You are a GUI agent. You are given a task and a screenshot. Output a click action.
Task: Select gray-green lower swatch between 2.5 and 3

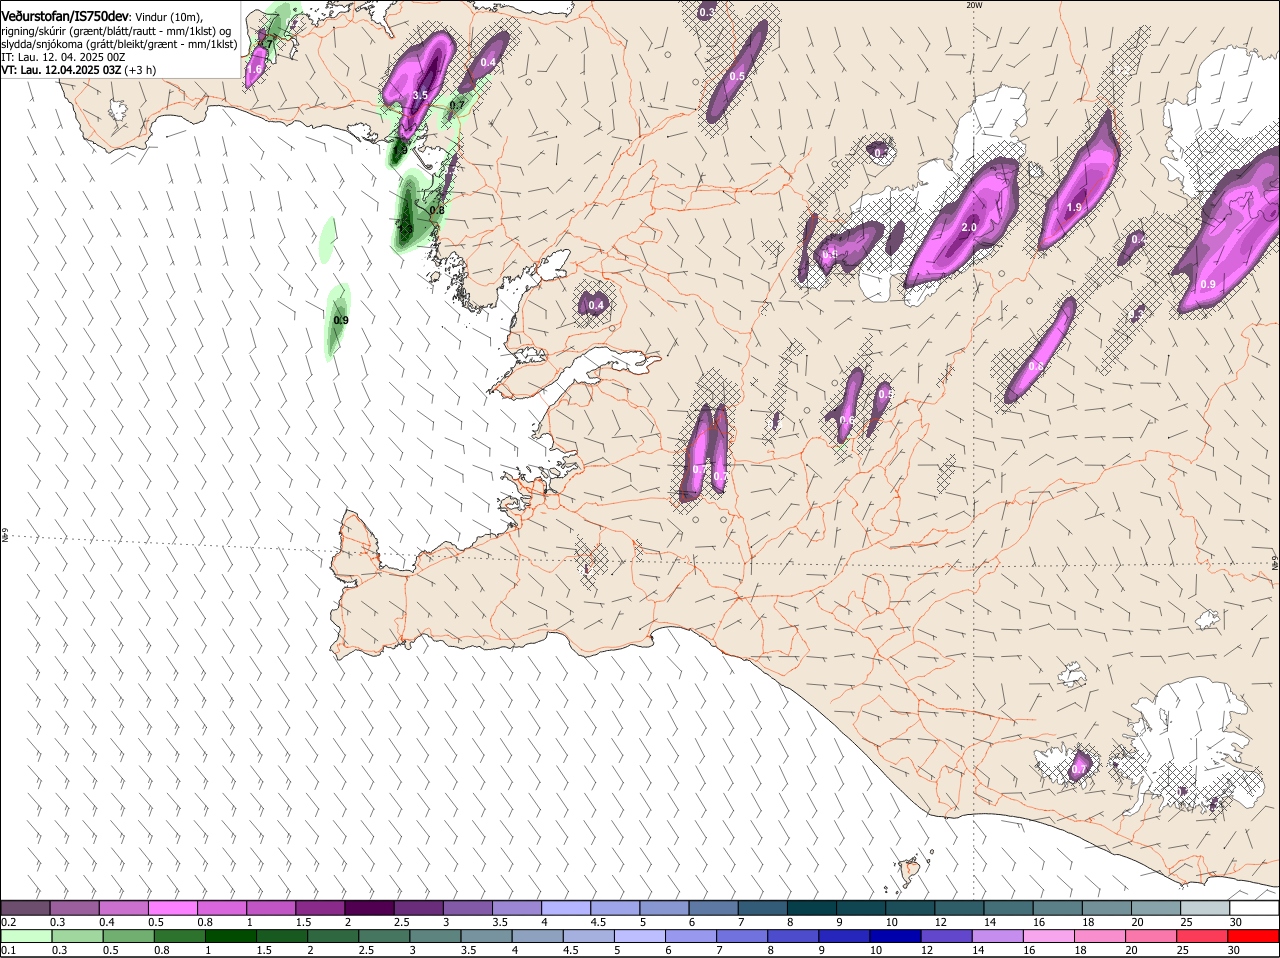[385, 936]
